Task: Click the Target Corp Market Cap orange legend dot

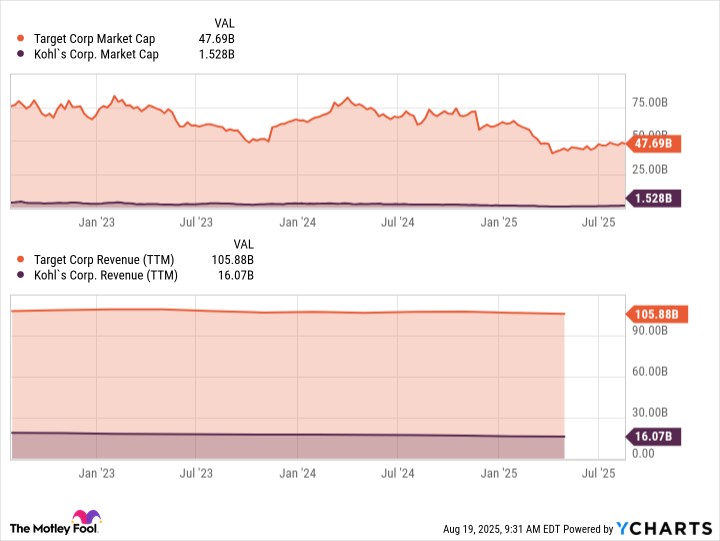Action: 22,39
